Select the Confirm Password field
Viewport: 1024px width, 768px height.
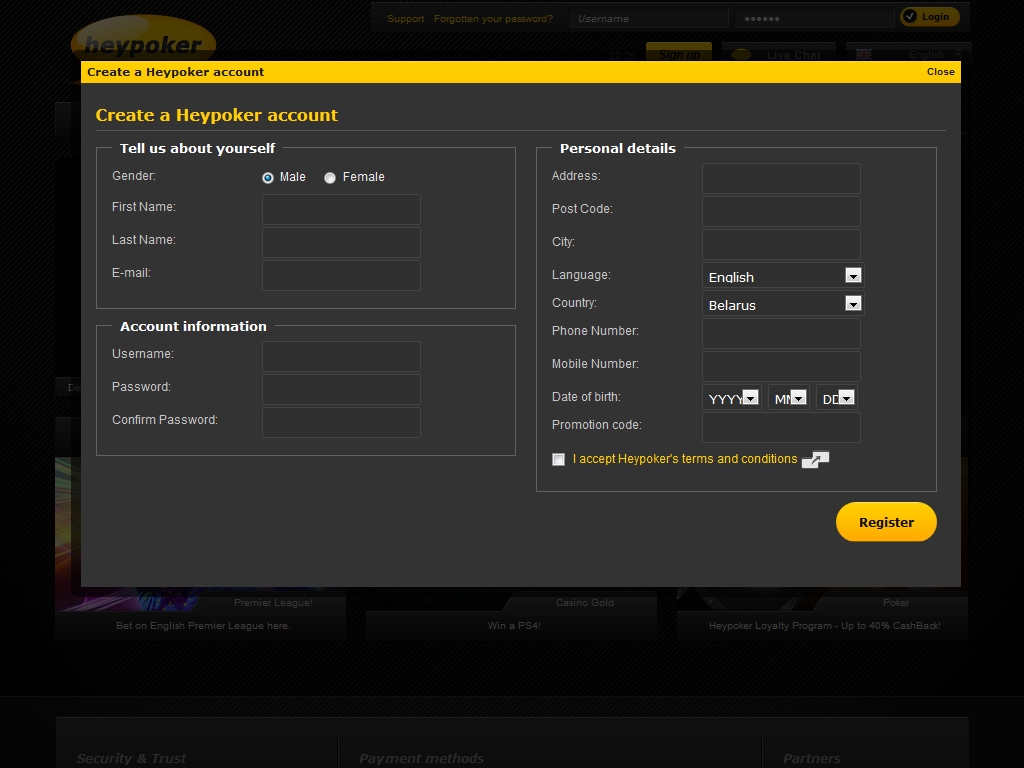tap(341, 423)
